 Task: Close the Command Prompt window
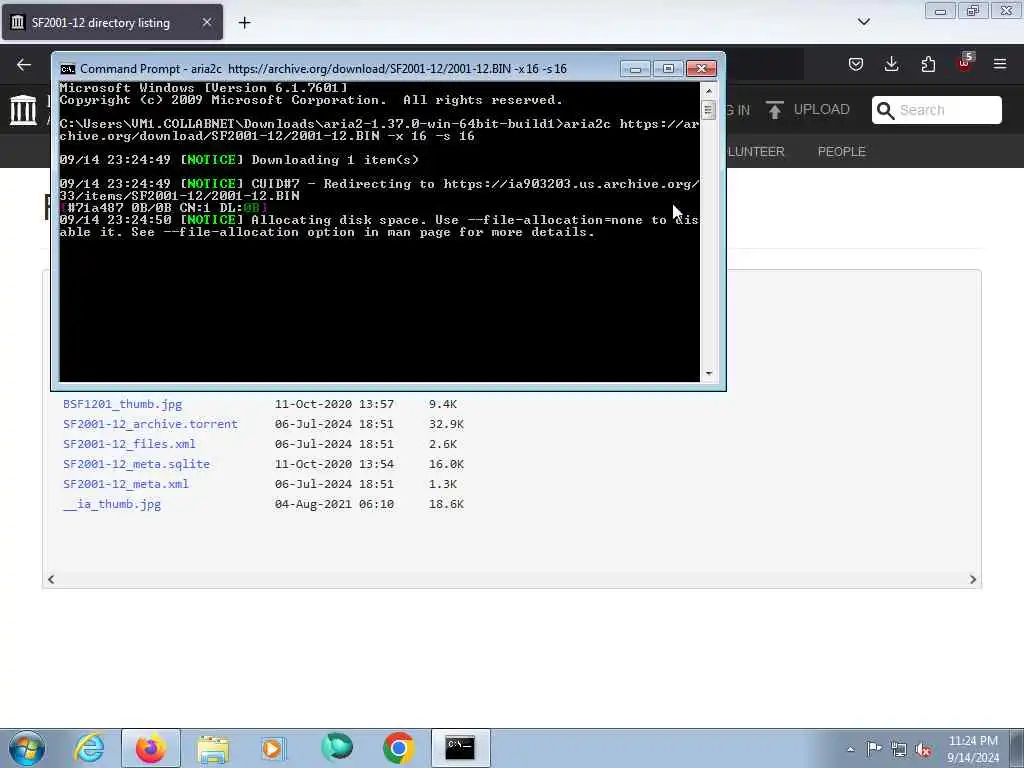[701, 69]
